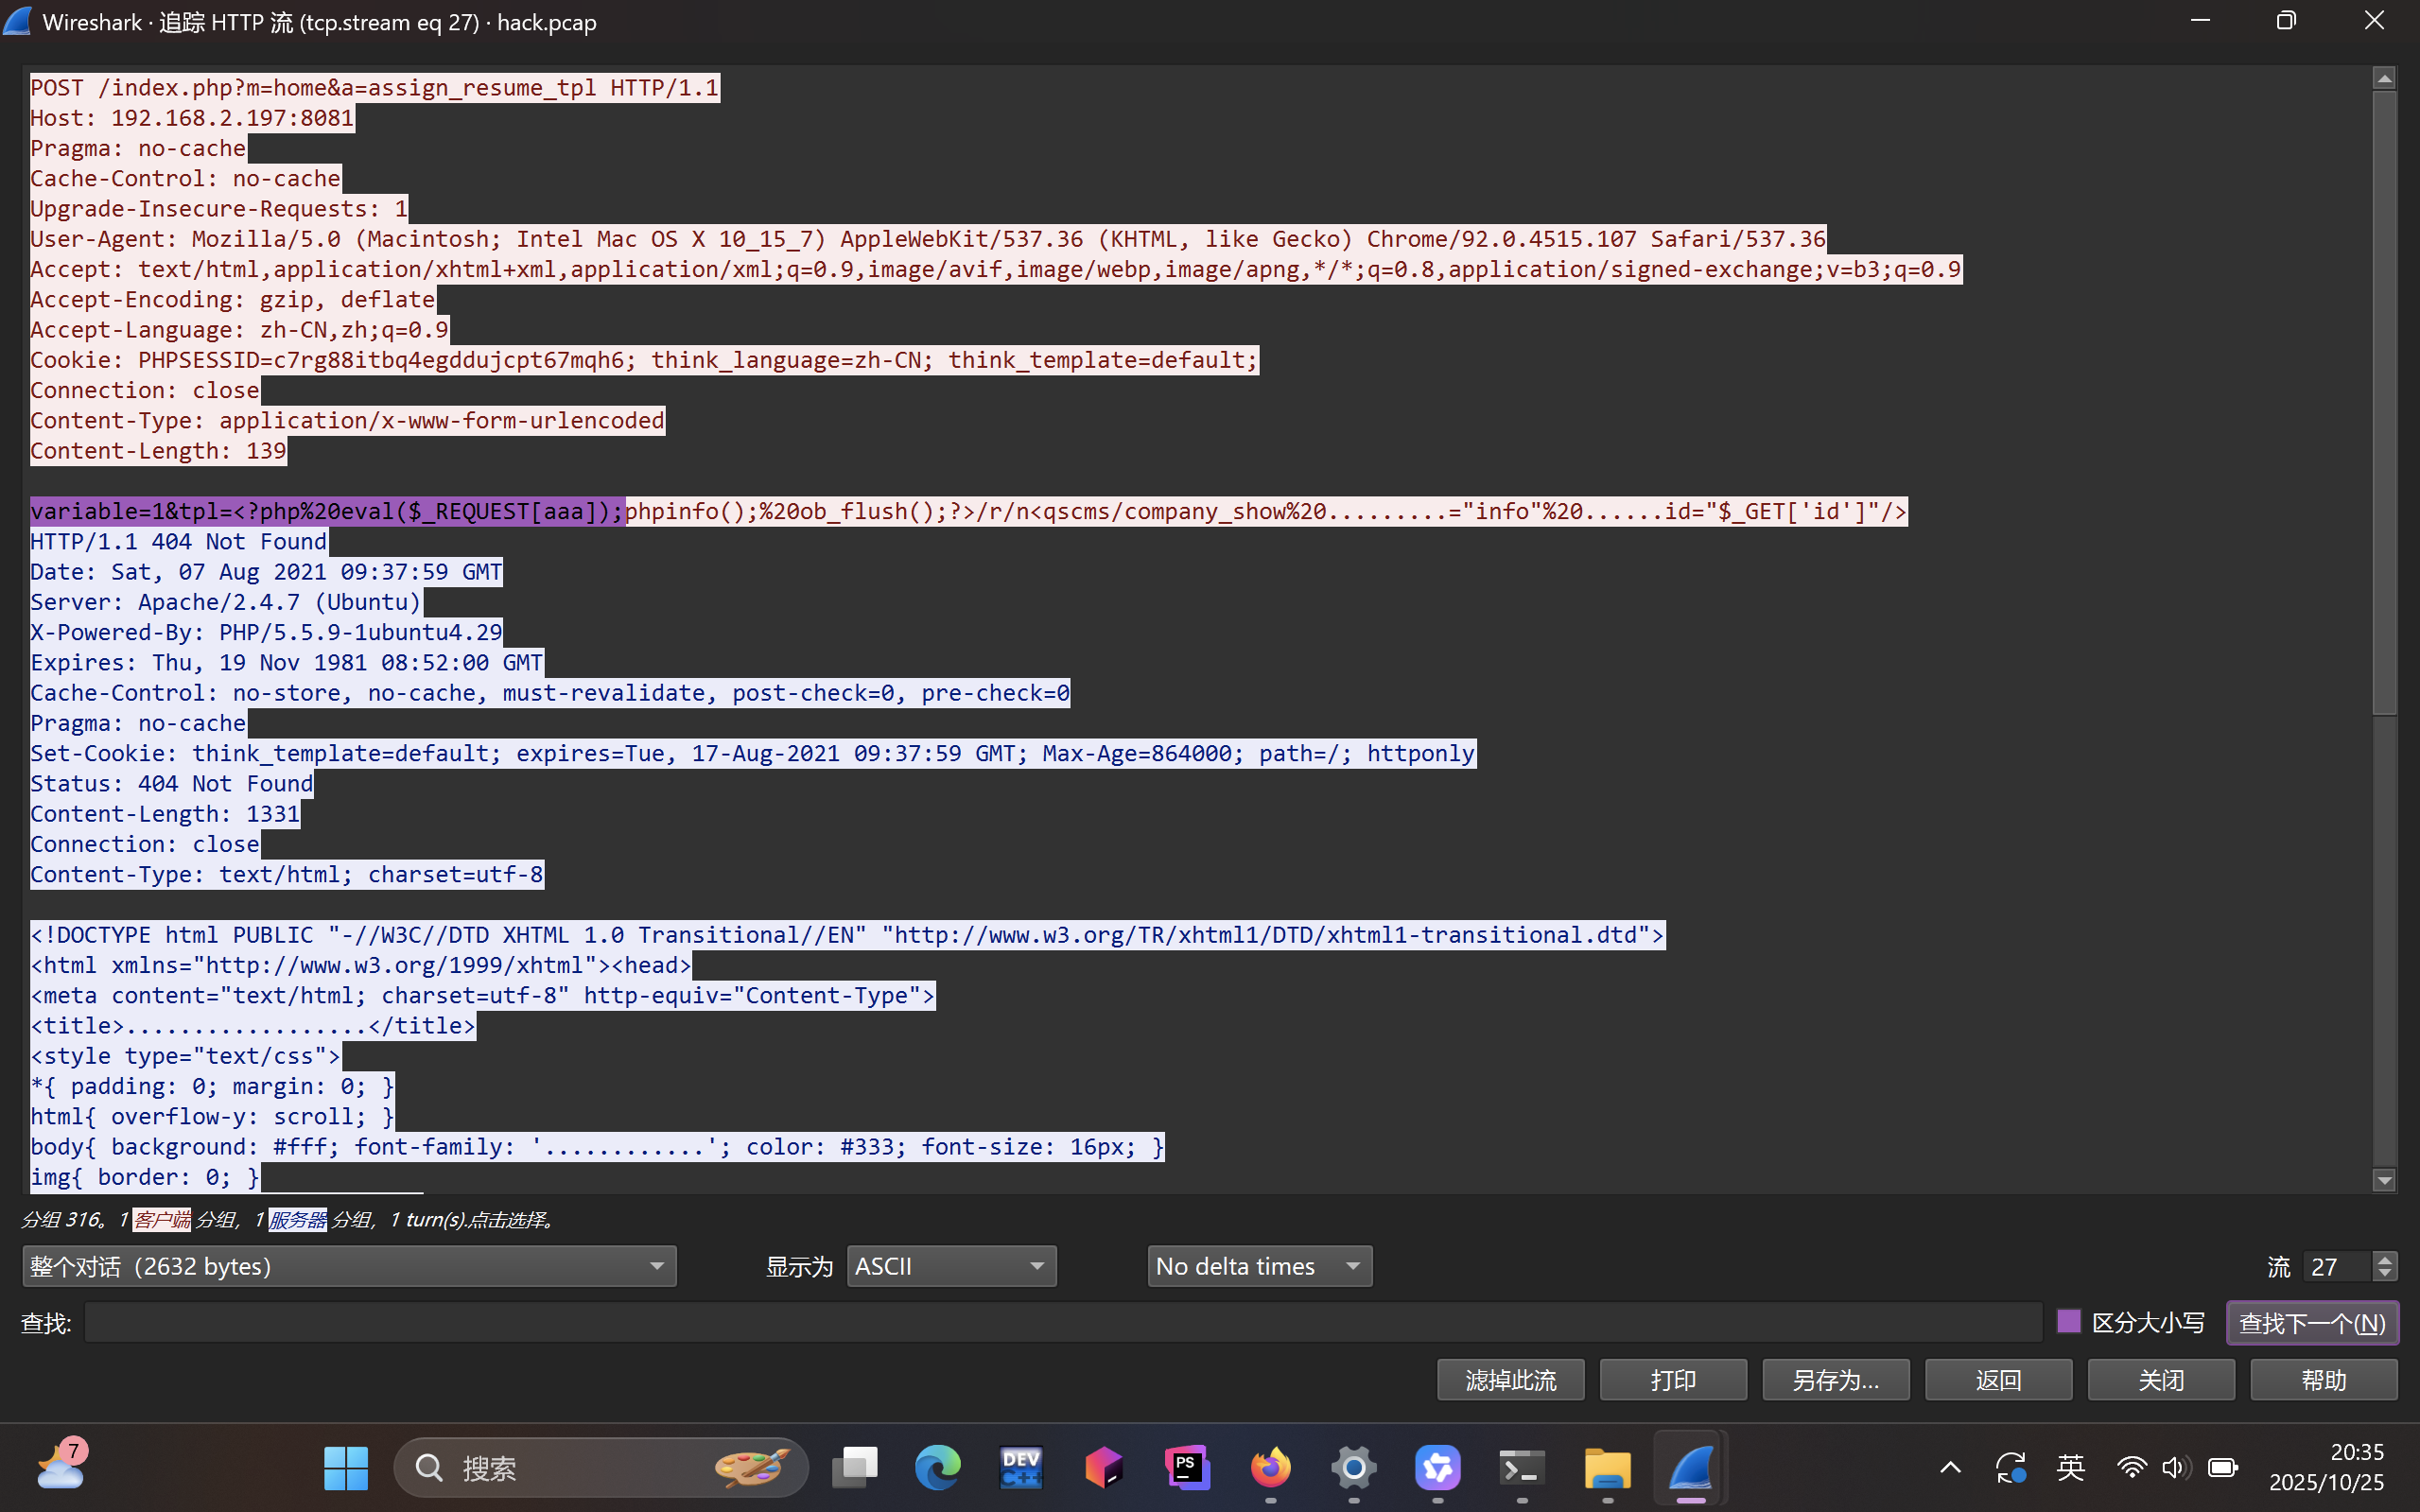Image resolution: width=2420 pixels, height=1512 pixels.
Task: Click the Expires: Thu, 19 Nov 1981 line
Action: pyautogui.click(x=287, y=663)
